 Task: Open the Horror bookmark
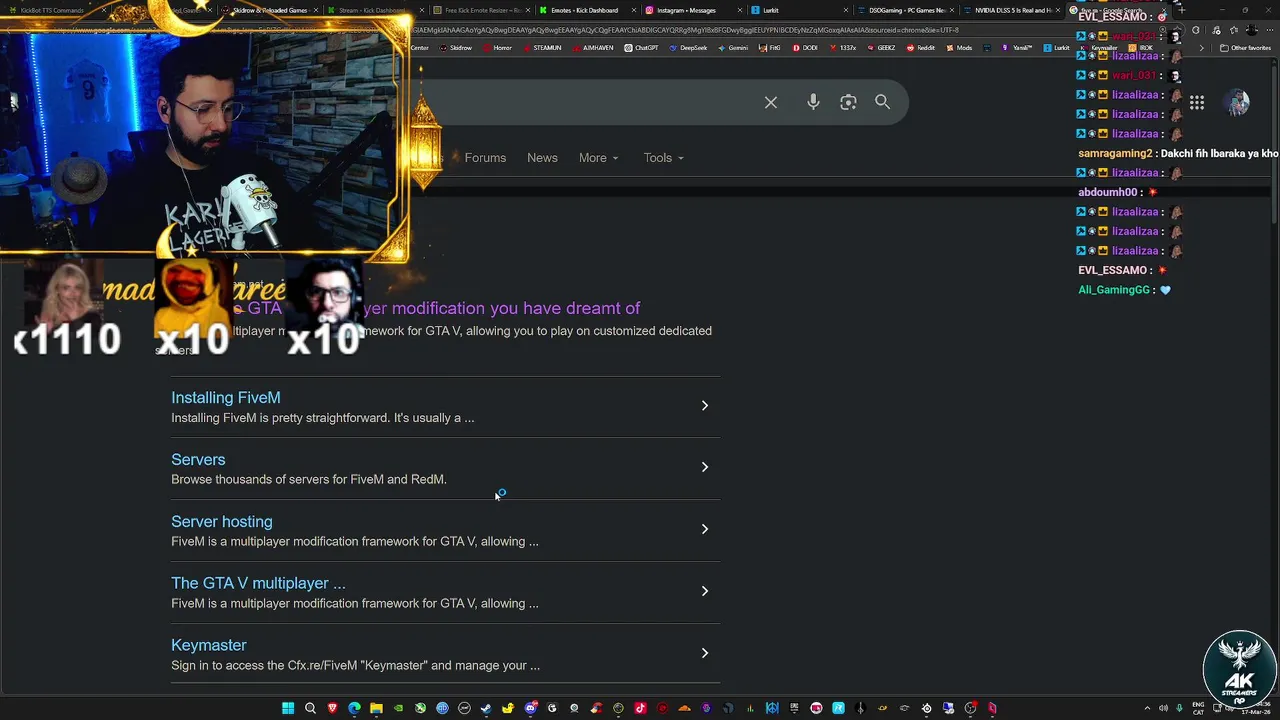pos(497,48)
